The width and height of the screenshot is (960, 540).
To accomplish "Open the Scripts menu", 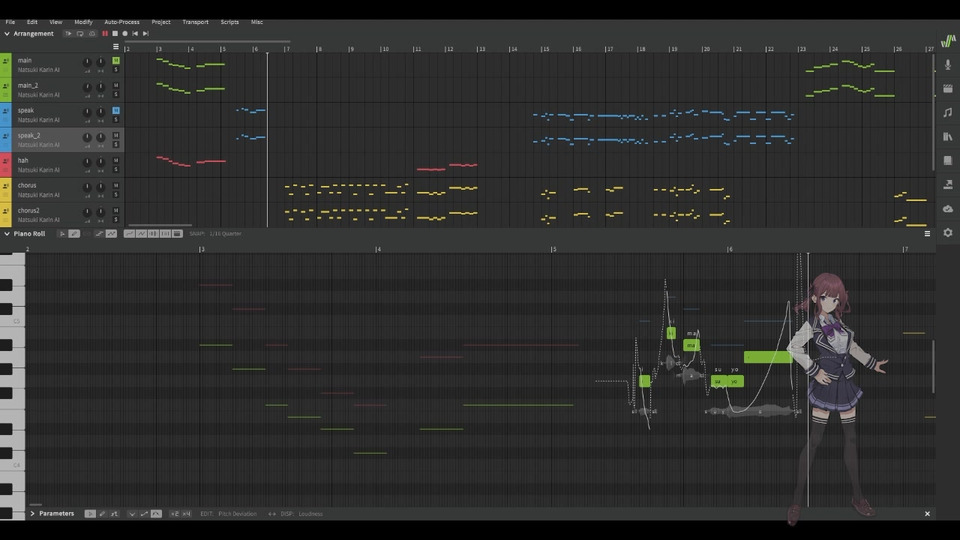I will coord(229,21).
